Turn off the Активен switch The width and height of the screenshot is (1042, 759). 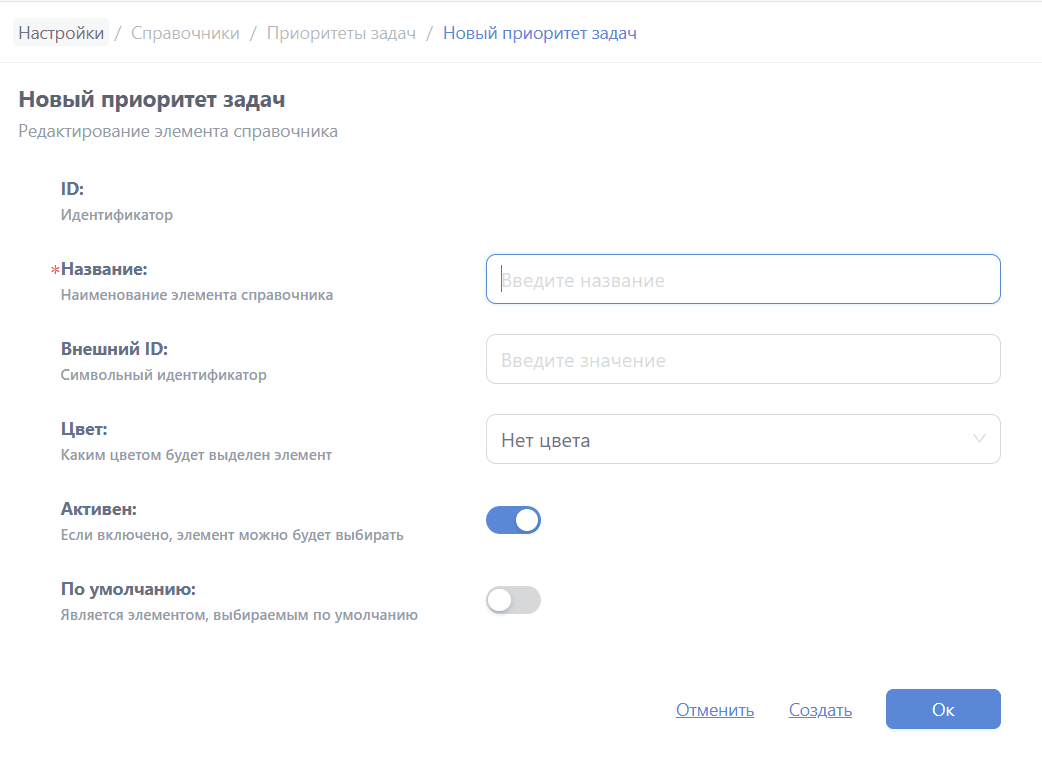pyautogui.click(x=513, y=520)
